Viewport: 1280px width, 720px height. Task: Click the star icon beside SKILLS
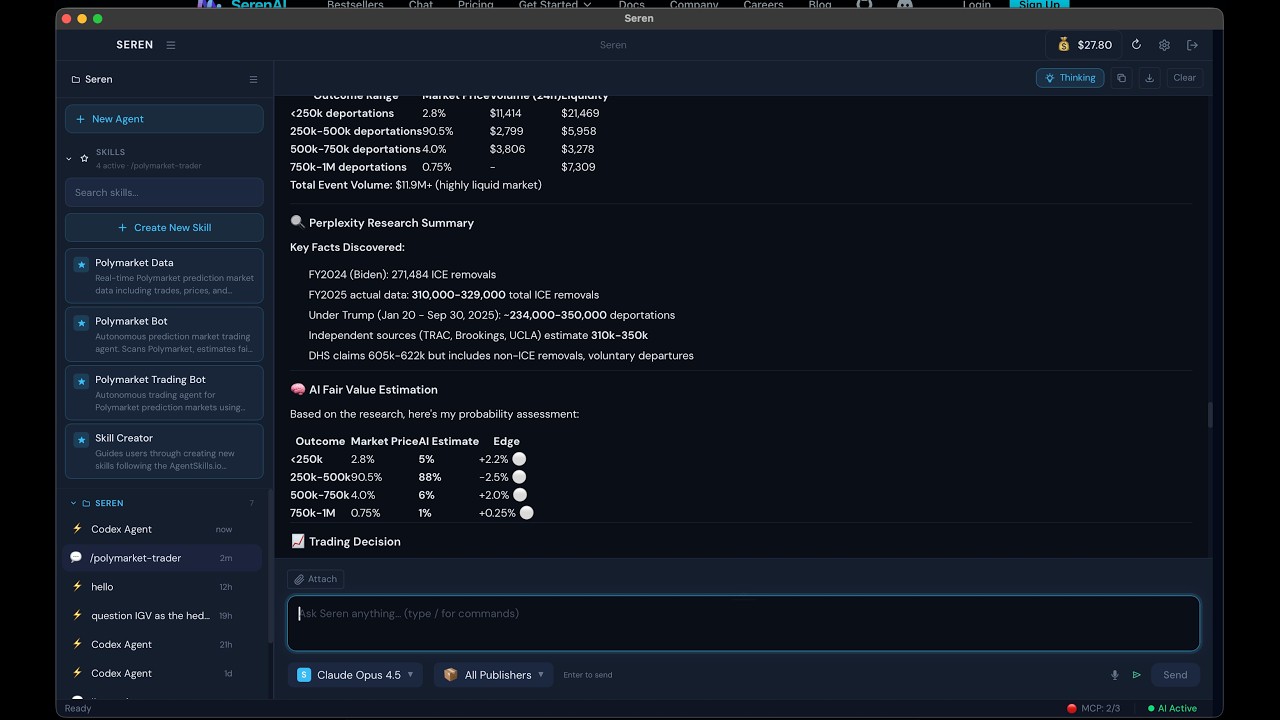[x=84, y=158]
